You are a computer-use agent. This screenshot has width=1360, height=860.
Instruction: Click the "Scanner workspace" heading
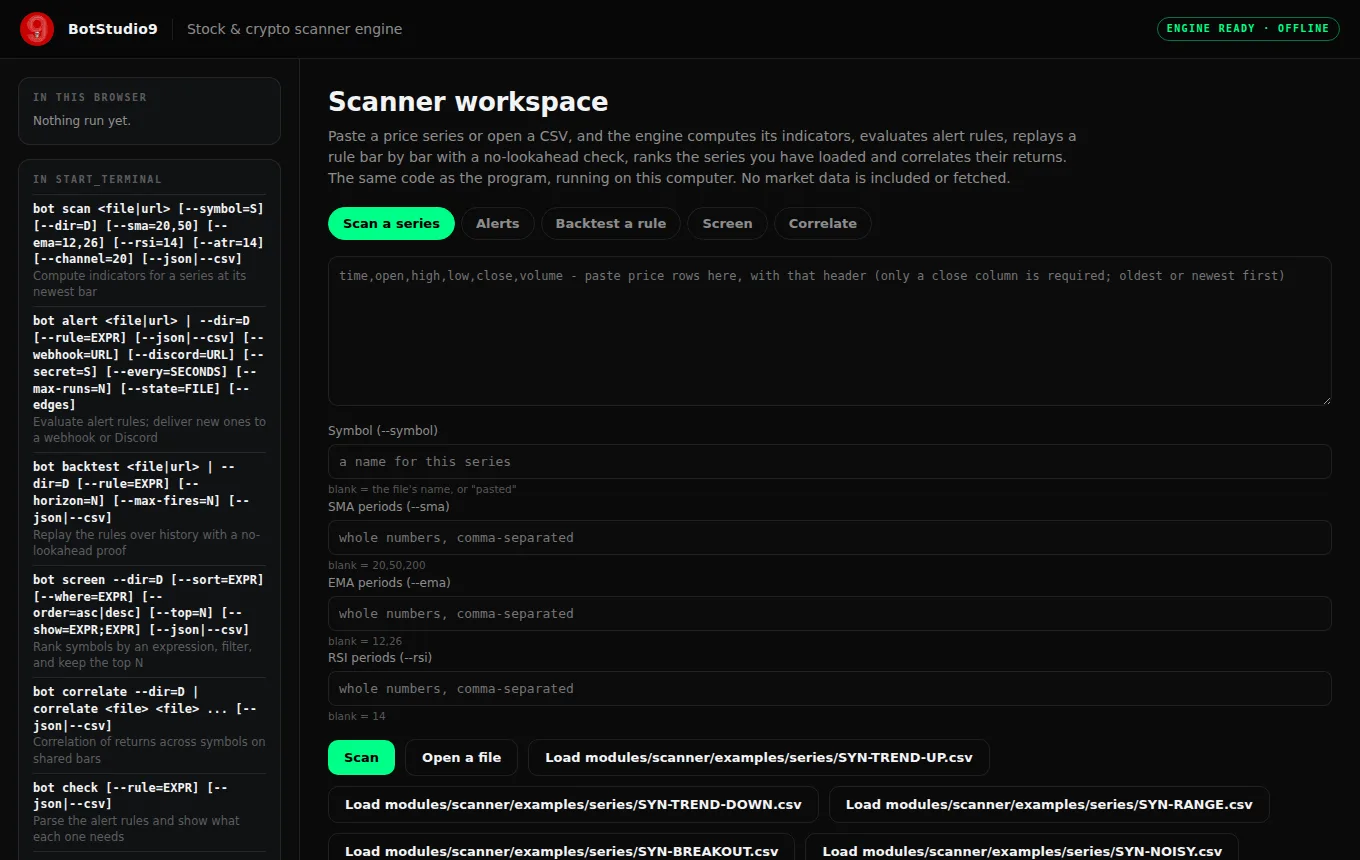468,102
